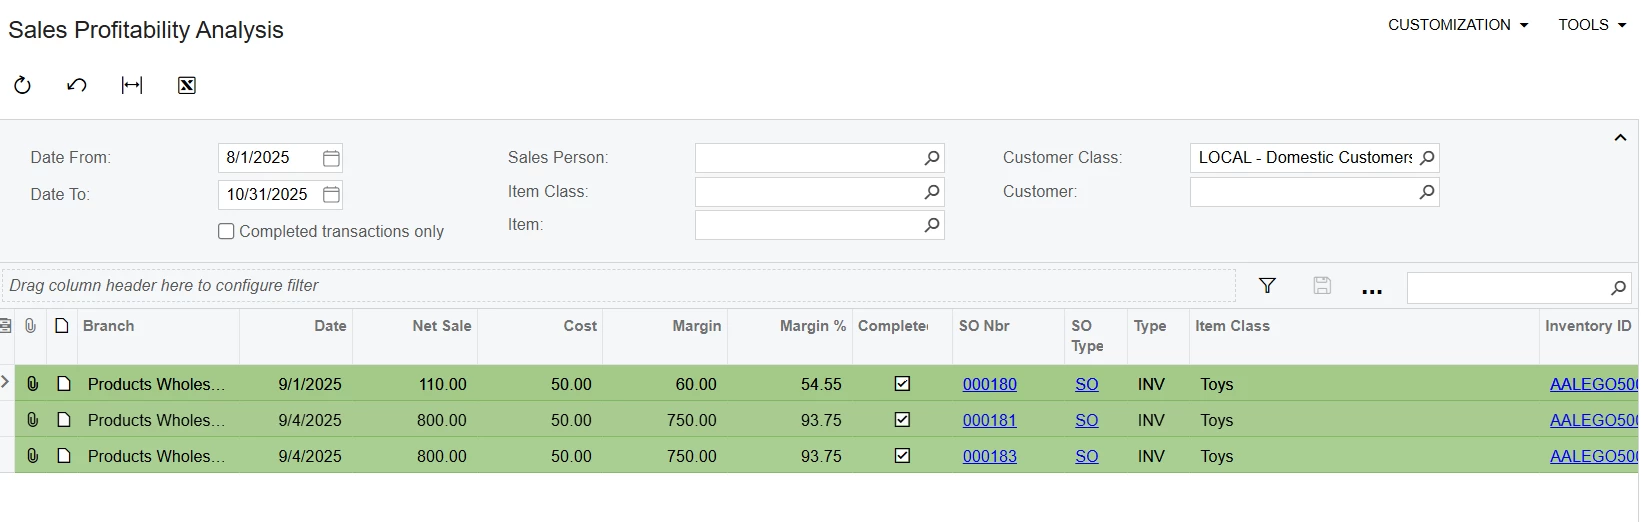
Task: Open Inventory ID link in SO 000183 row
Action: [1594, 456]
